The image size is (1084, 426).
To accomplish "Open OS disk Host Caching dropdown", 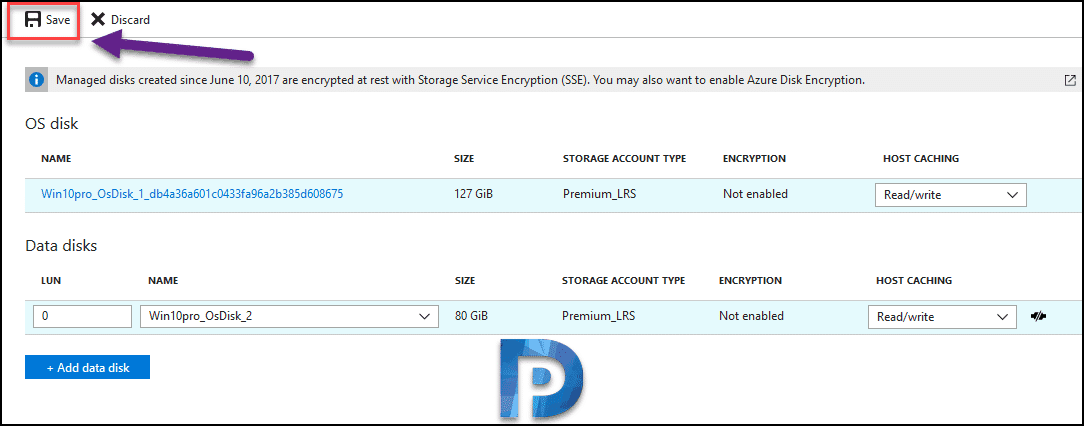I will point(951,195).
